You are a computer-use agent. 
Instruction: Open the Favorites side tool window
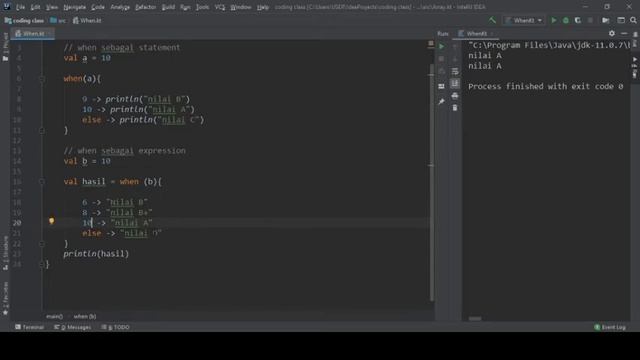tap(5, 298)
